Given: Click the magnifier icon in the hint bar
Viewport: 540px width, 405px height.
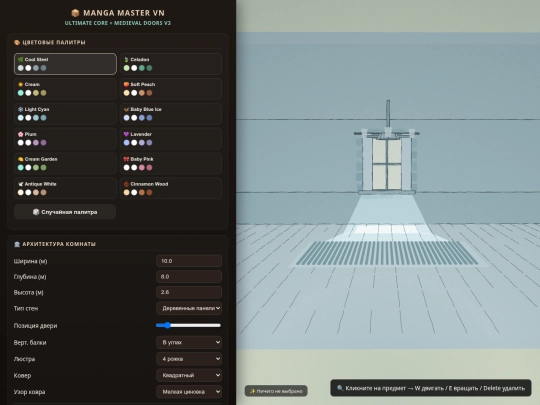Looking at the screenshot, I should [340, 388].
